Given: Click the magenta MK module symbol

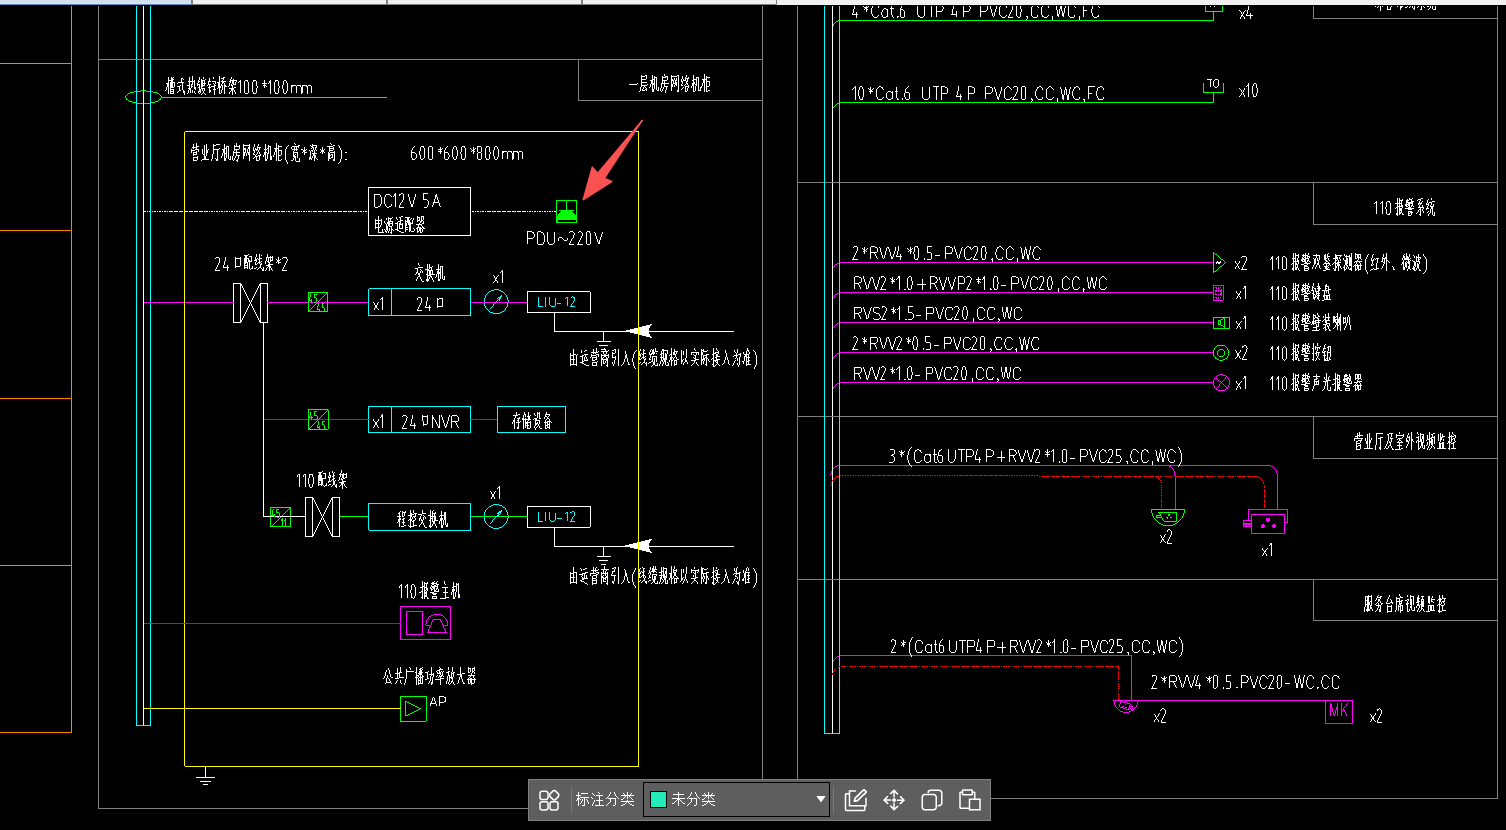Looking at the screenshot, I should pyautogui.click(x=1339, y=712).
